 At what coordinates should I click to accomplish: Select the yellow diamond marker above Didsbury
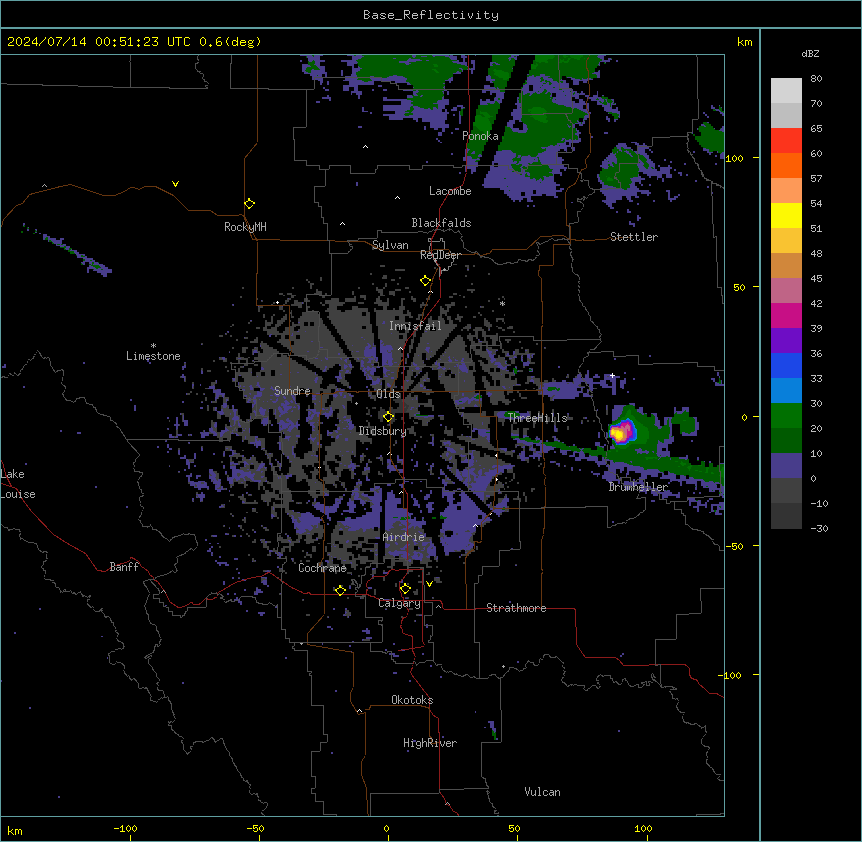coord(388,417)
